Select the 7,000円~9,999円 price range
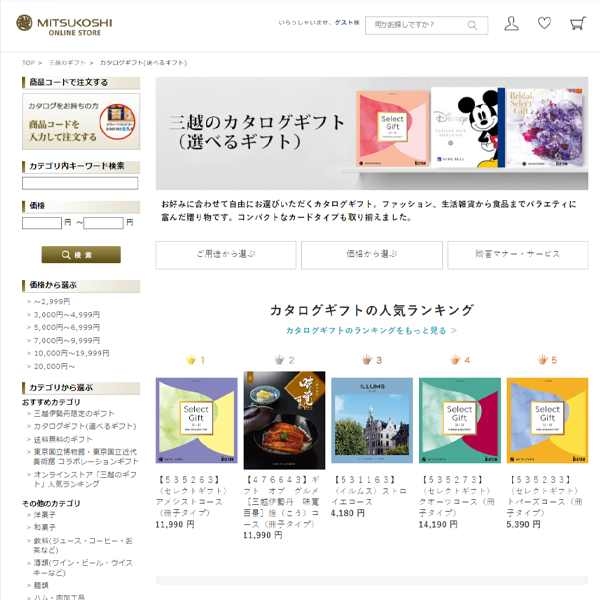The height and width of the screenshot is (600, 600). (67, 341)
